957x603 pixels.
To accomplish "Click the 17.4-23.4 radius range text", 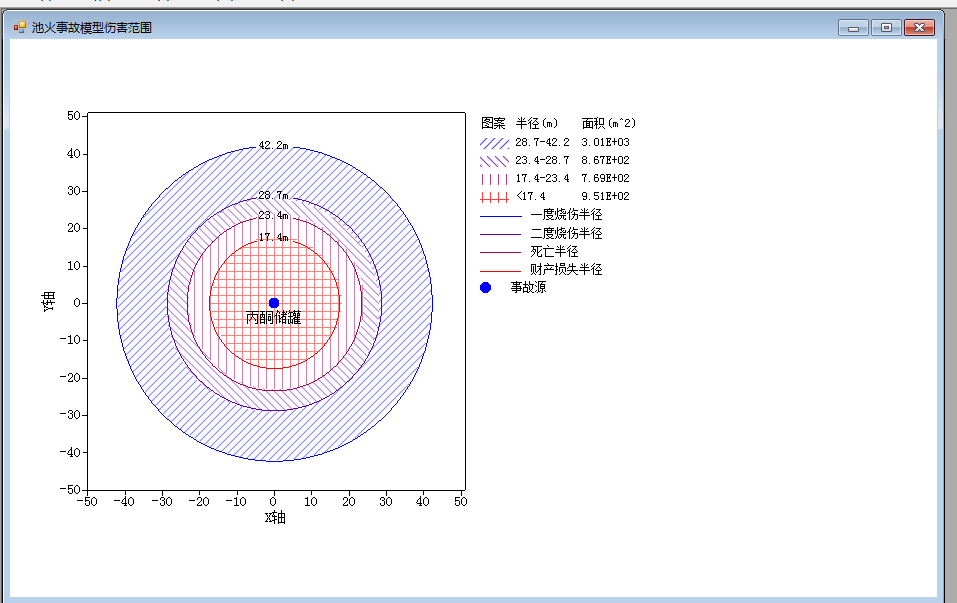I will (x=542, y=178).
